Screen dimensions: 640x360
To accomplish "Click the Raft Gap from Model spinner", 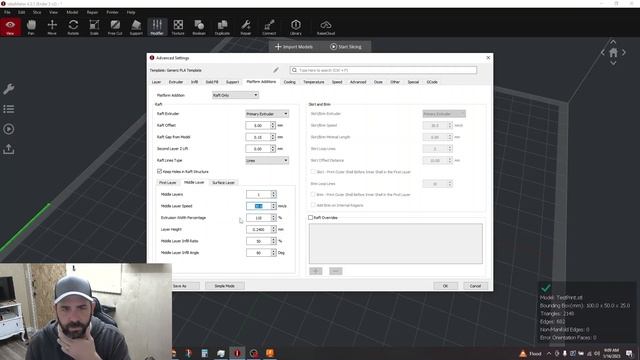I will pos(273,137).
